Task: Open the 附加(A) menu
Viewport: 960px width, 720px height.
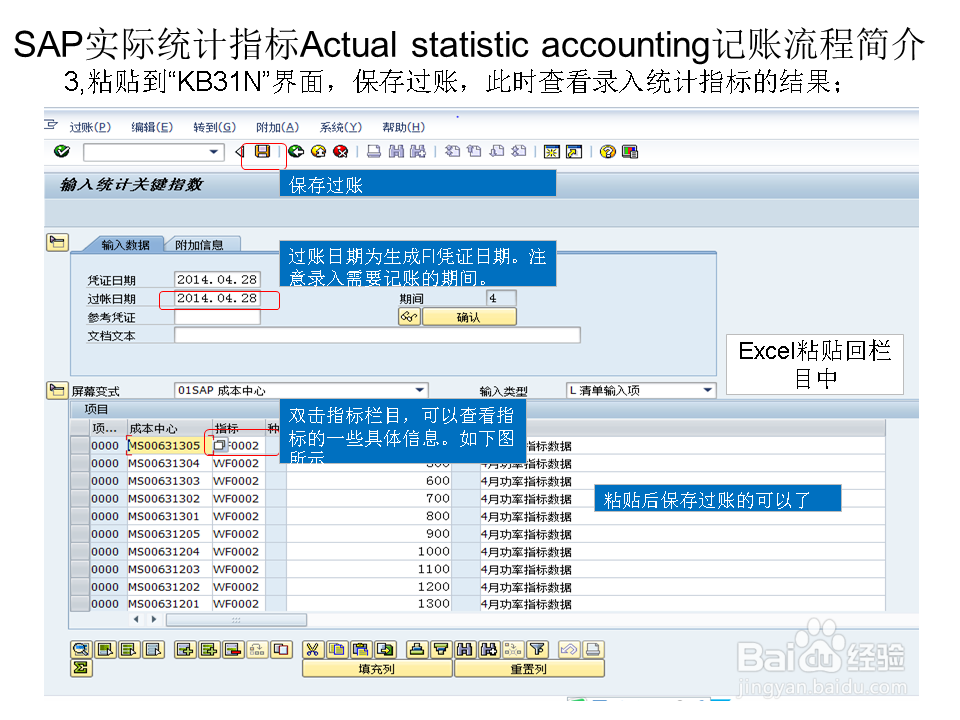Action: [x=277, y=127]
